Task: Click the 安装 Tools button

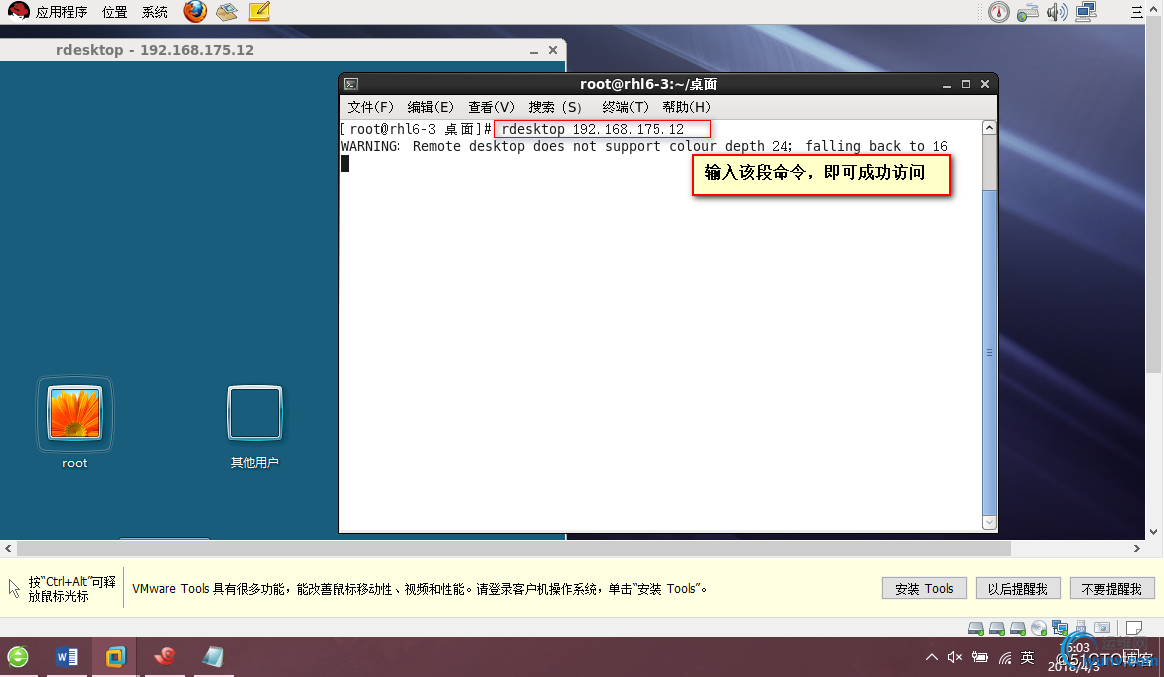Action: coord(924,589)
